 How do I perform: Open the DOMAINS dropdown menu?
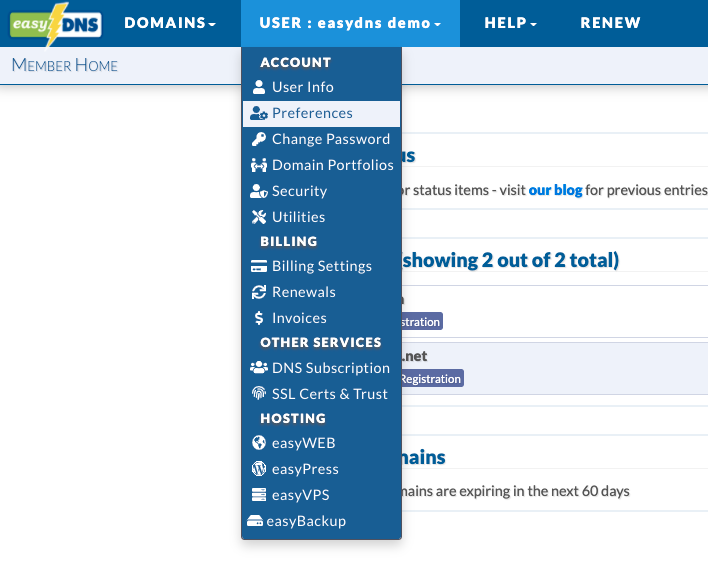click(170, 23)
